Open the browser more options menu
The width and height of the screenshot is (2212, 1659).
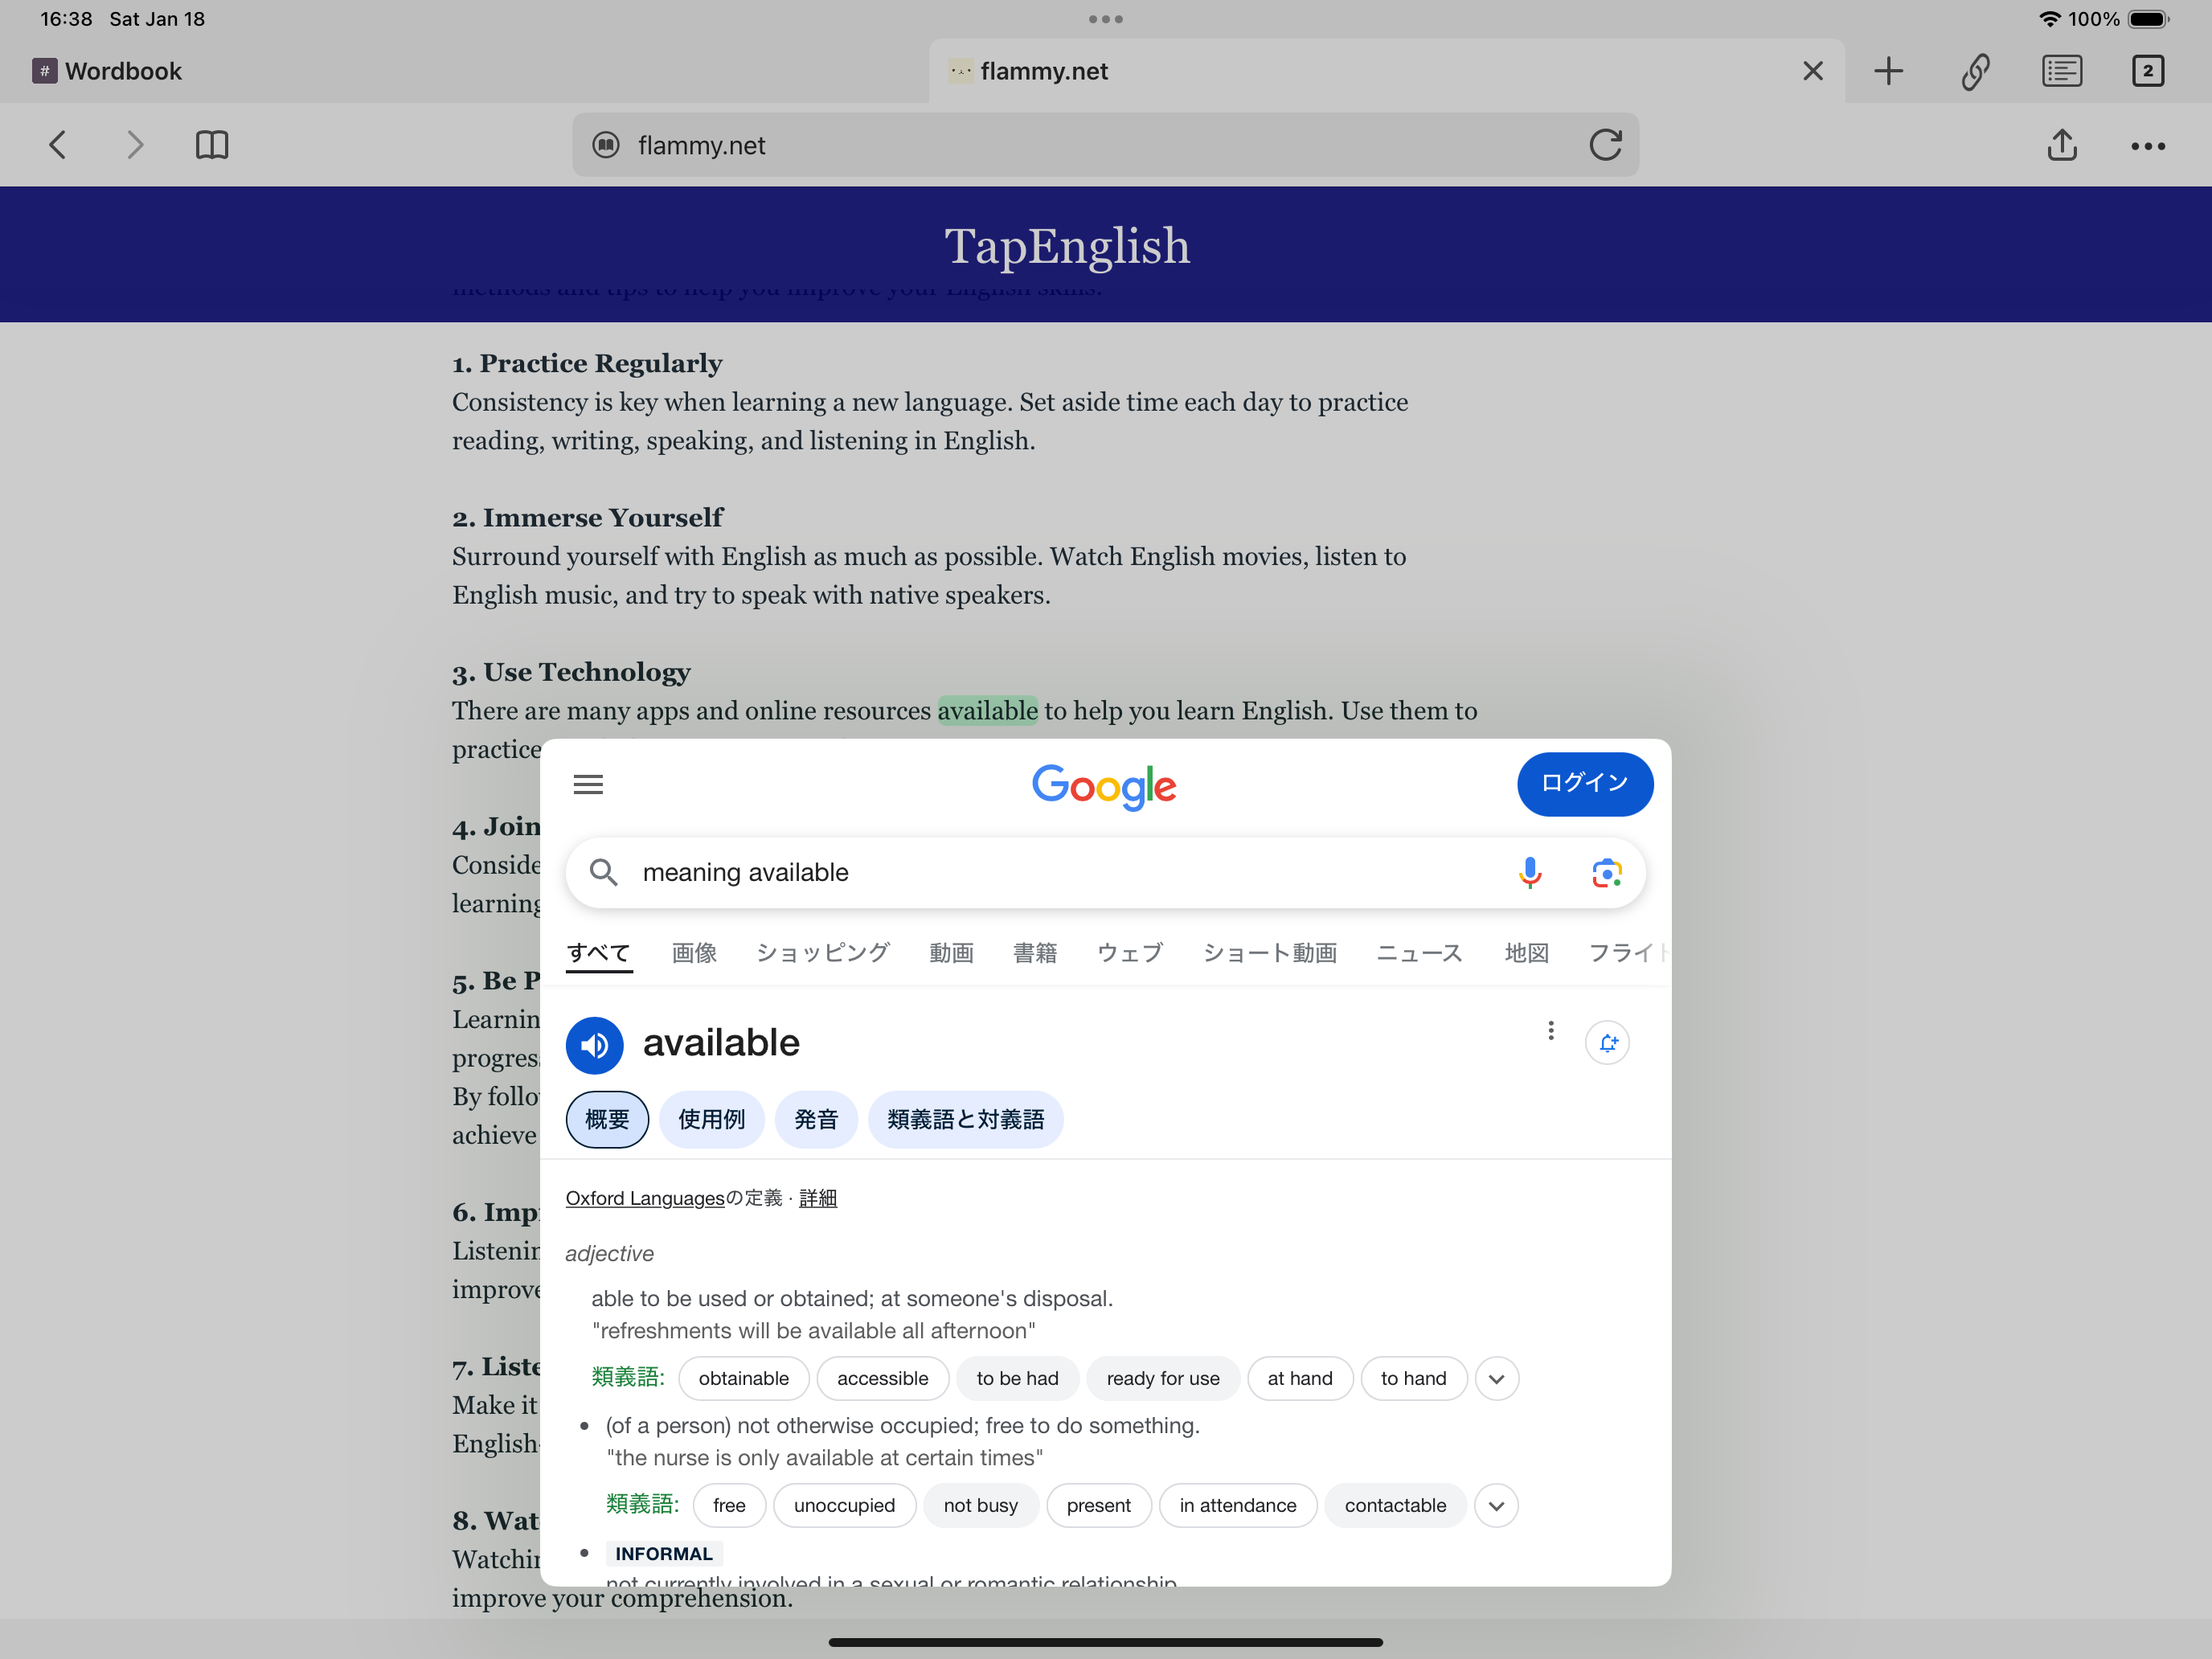tap(2147, 146)
